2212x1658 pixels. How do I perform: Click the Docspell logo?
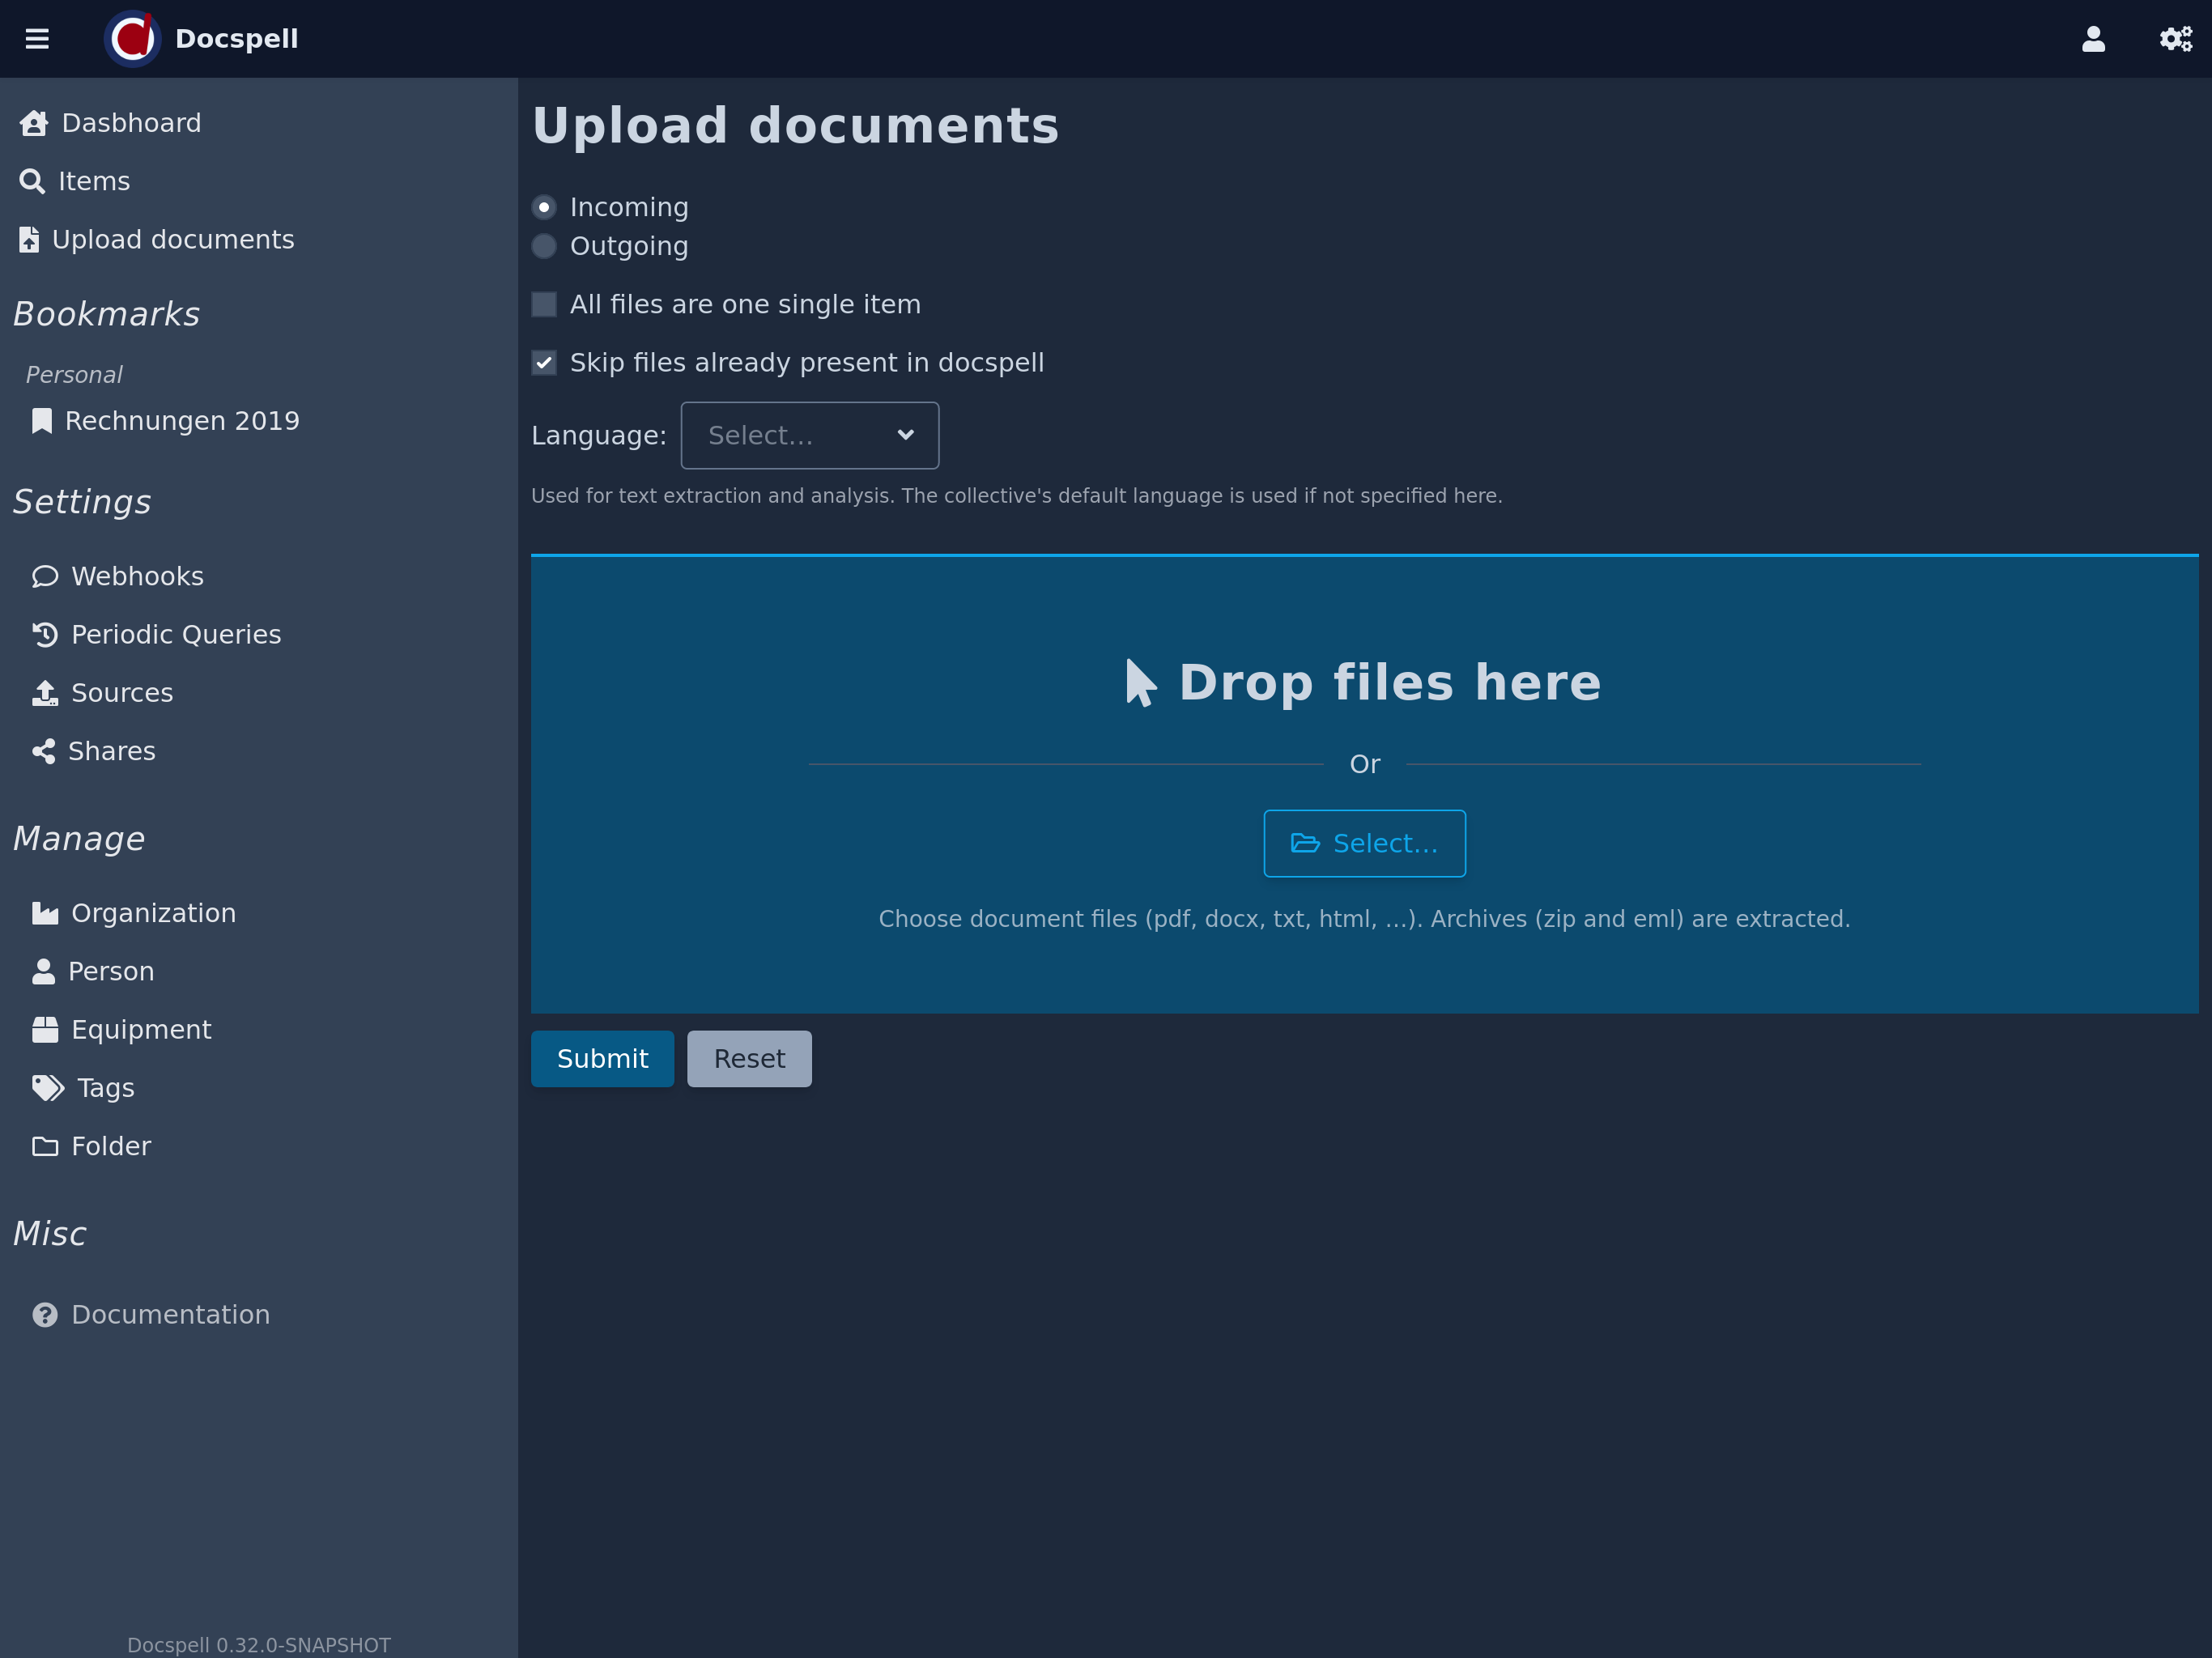(132, 39)
